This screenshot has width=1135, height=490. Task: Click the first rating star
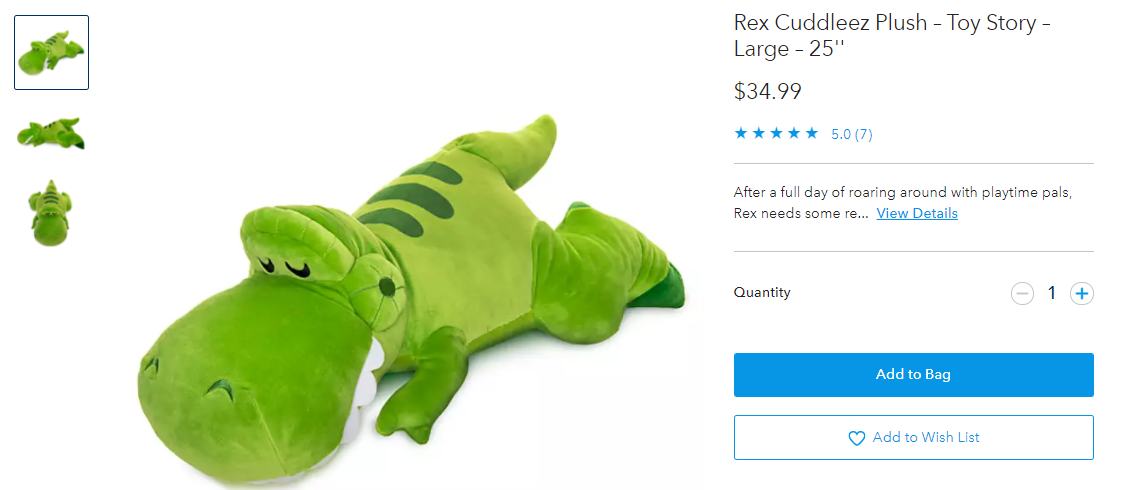[741, 133]
